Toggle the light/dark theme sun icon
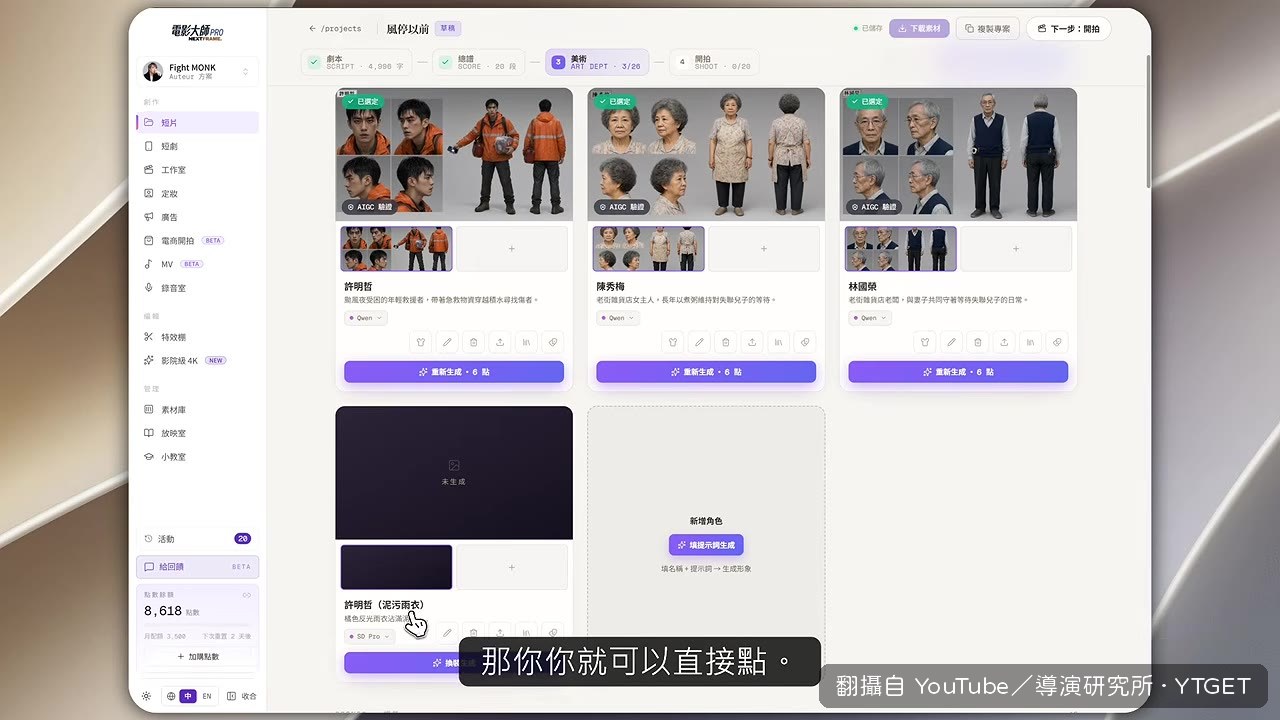This screenshot has width=1280, height=720. [x=147, y=696]
